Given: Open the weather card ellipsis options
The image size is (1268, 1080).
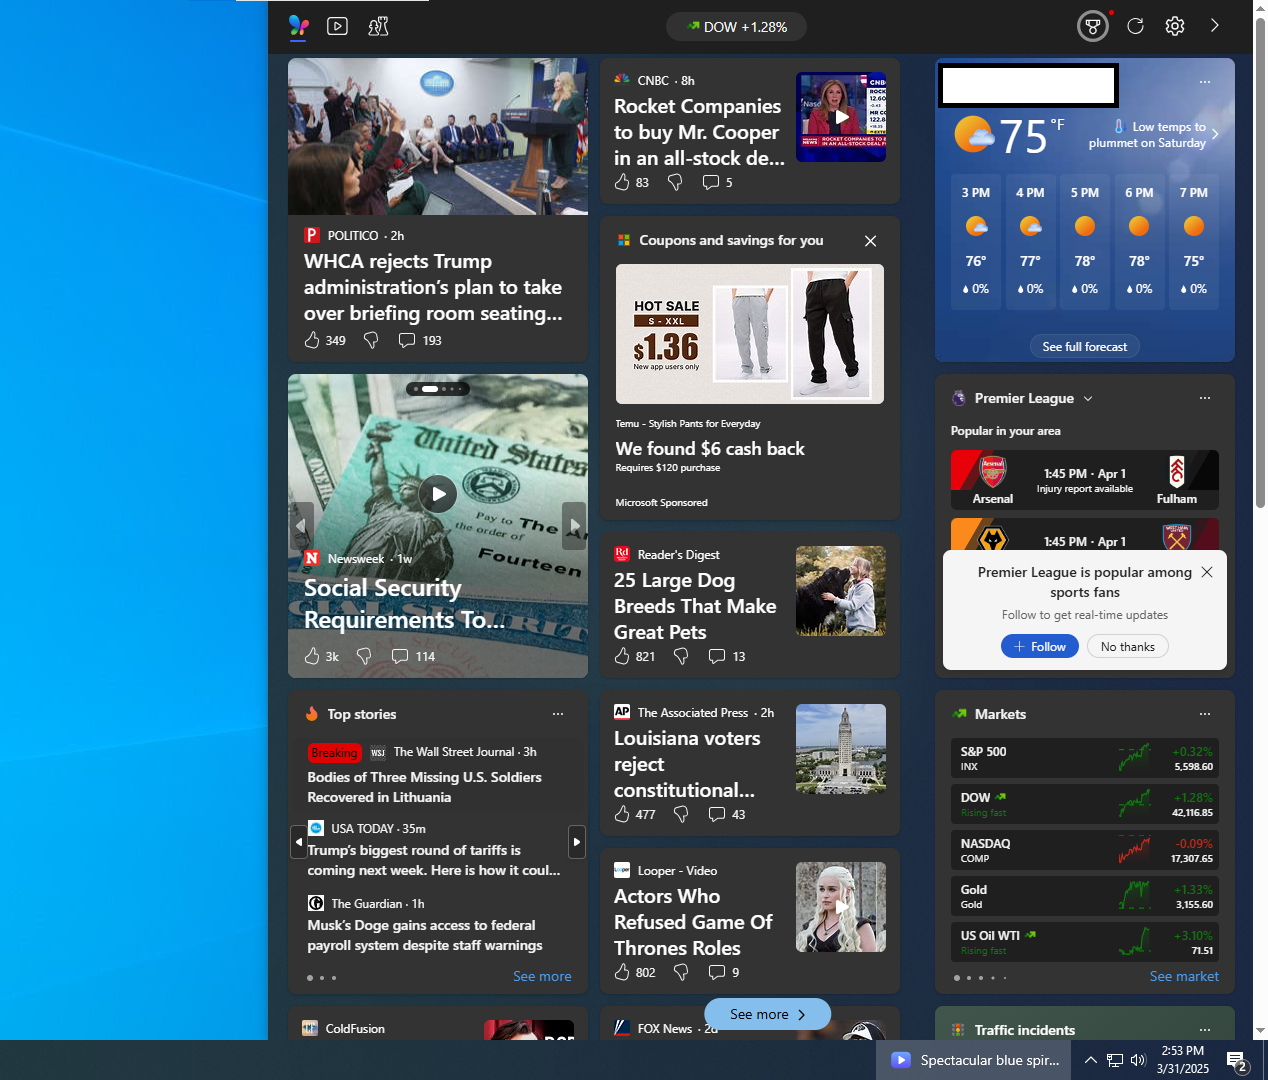Looking at the screenshot, I should pos(1204,82).
